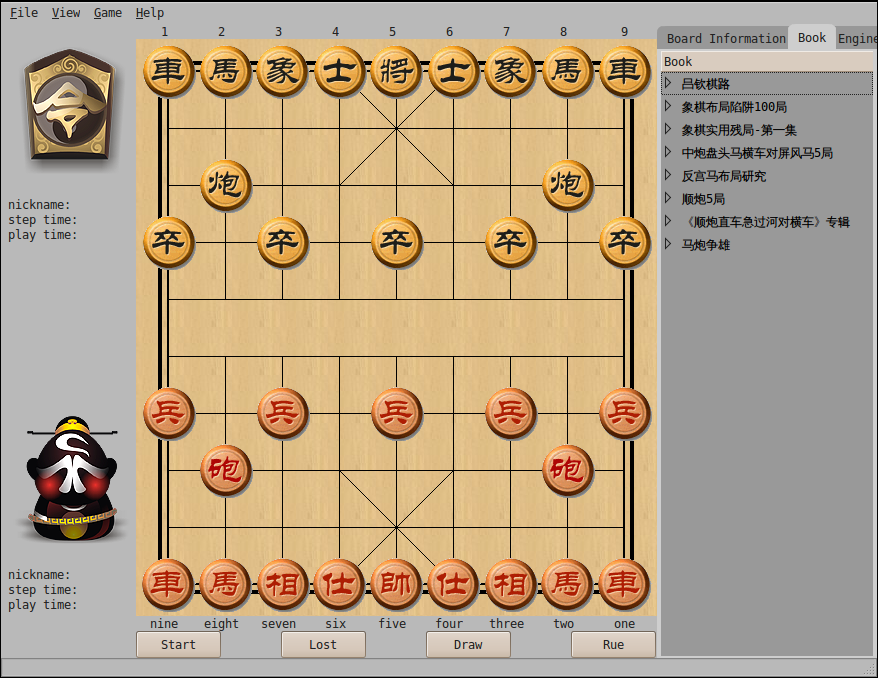The height and width of the screenshot is (678, 878).
Task: Select the red center soldier on file five
Action: tap(396, 413)
